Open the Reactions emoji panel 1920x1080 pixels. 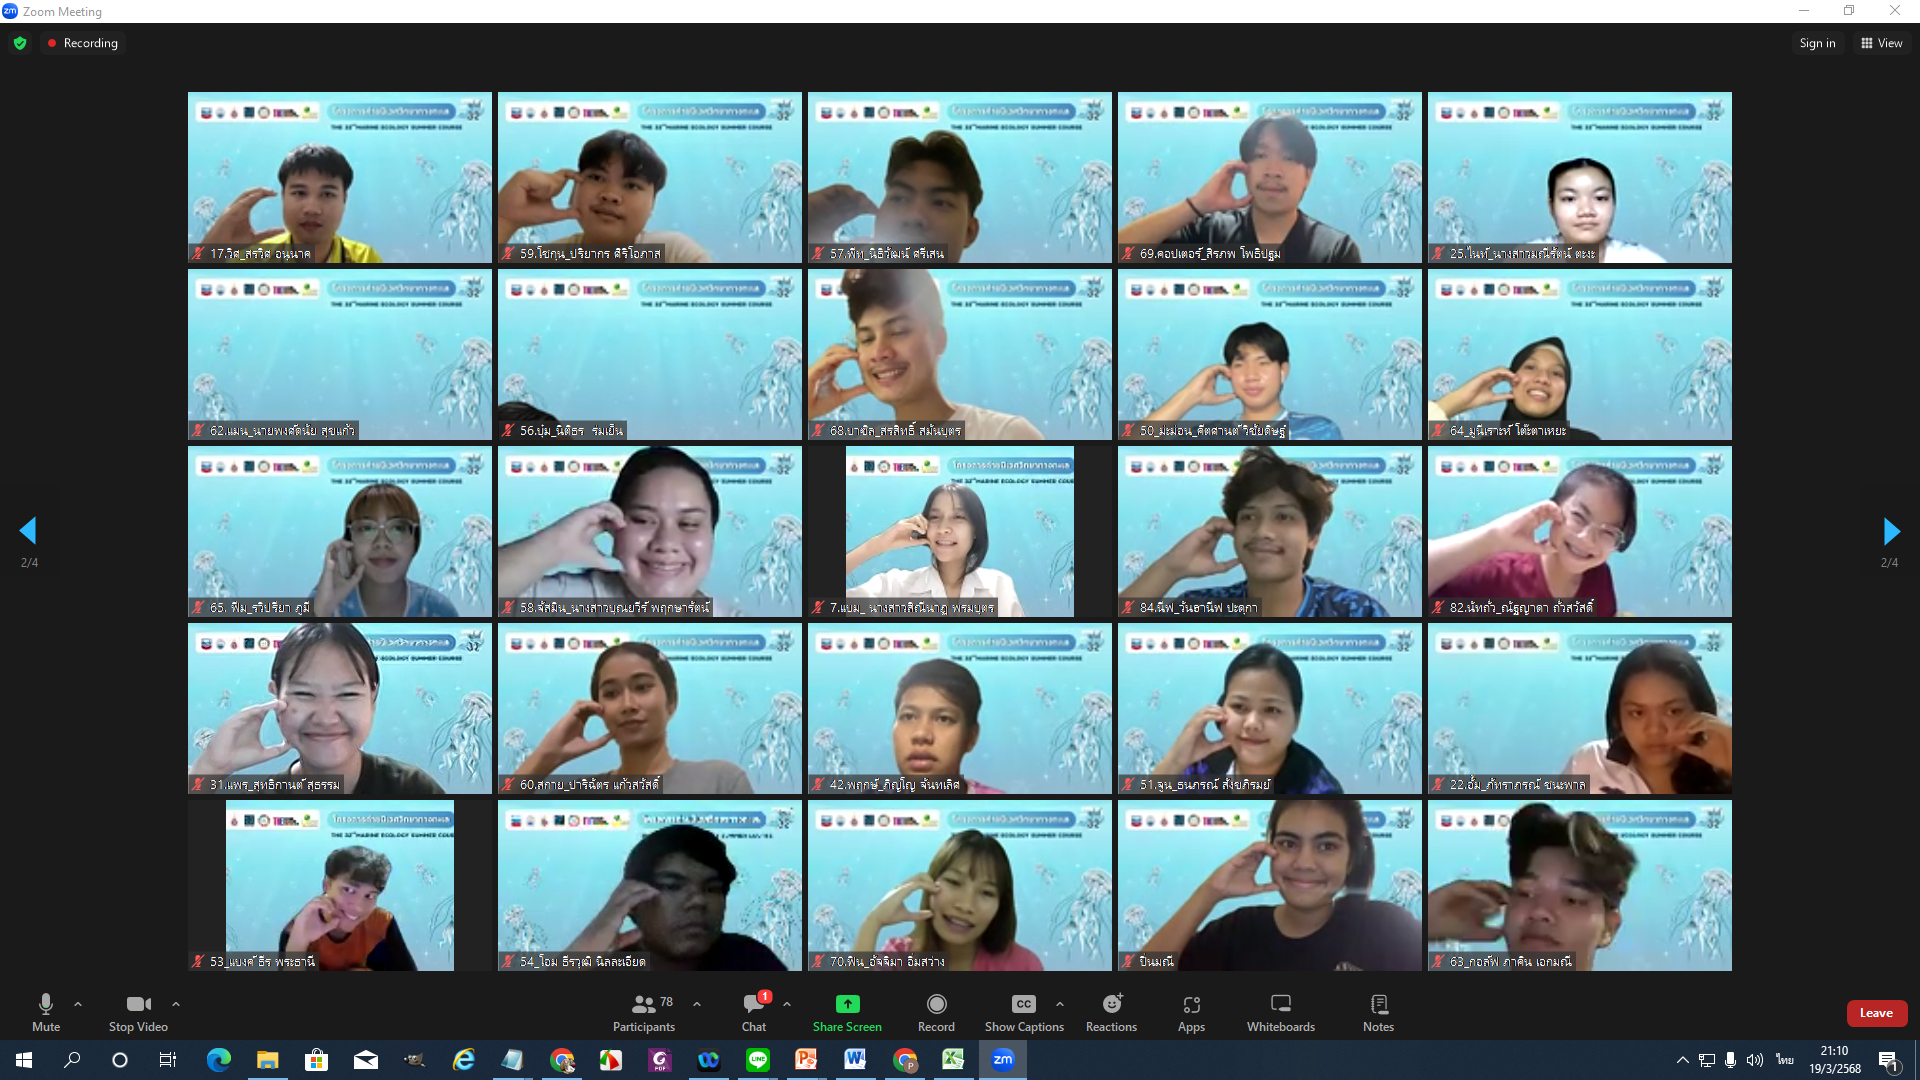[1111, 1011]
